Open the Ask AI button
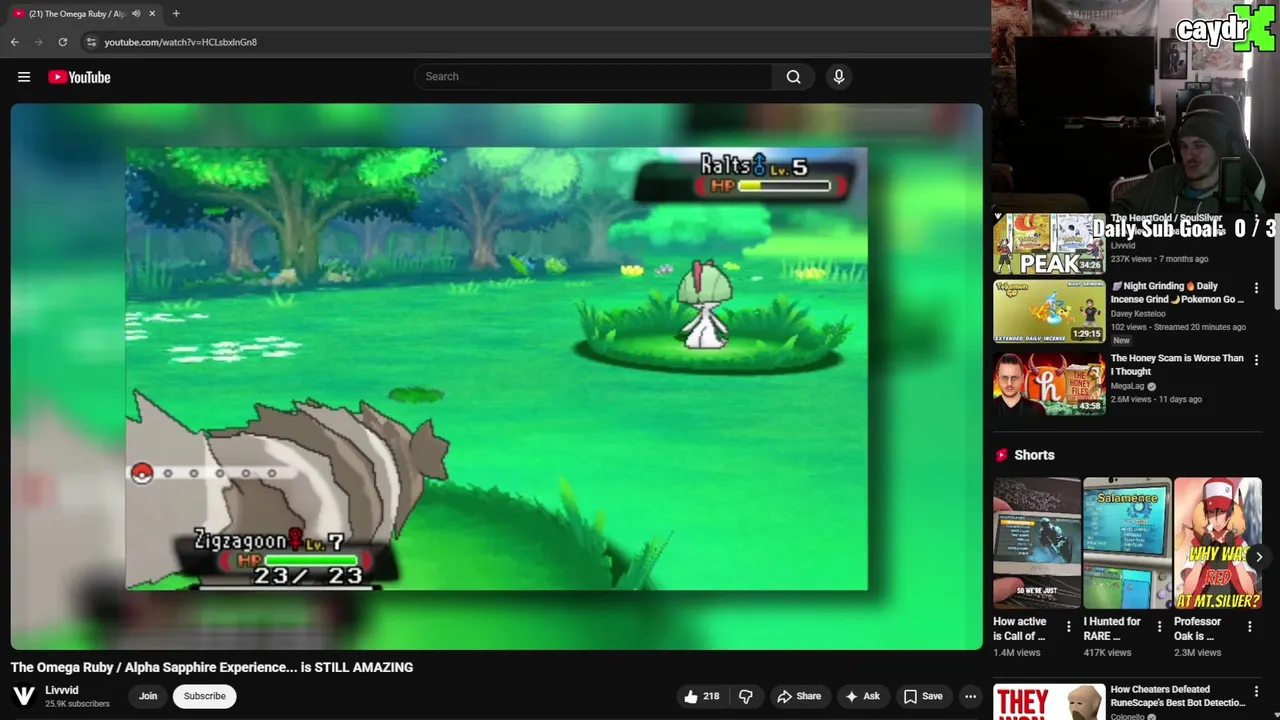 (862, 696)
